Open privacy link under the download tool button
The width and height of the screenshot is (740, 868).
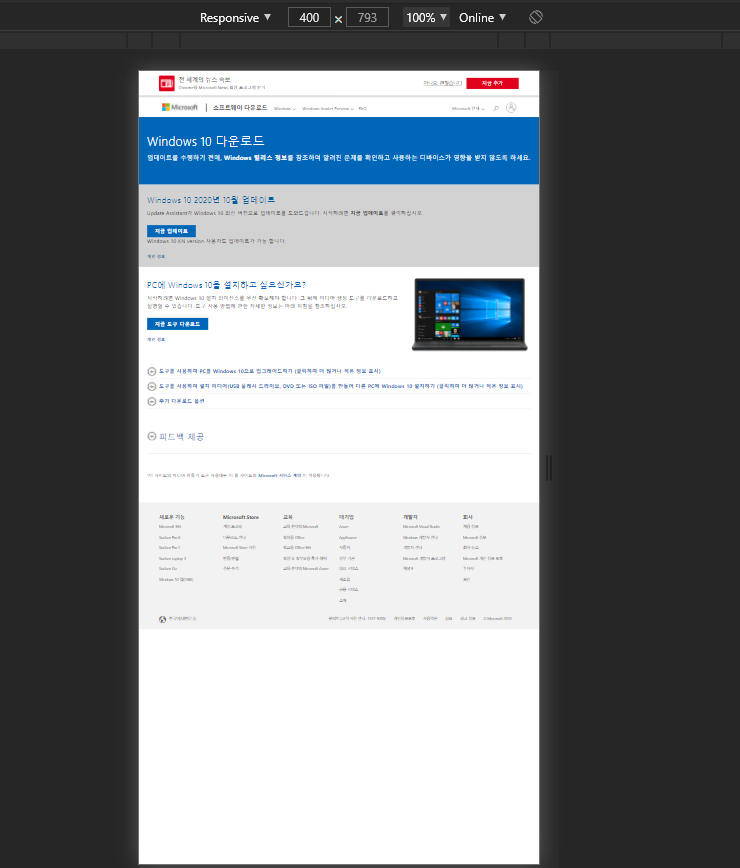coord(156,339)
